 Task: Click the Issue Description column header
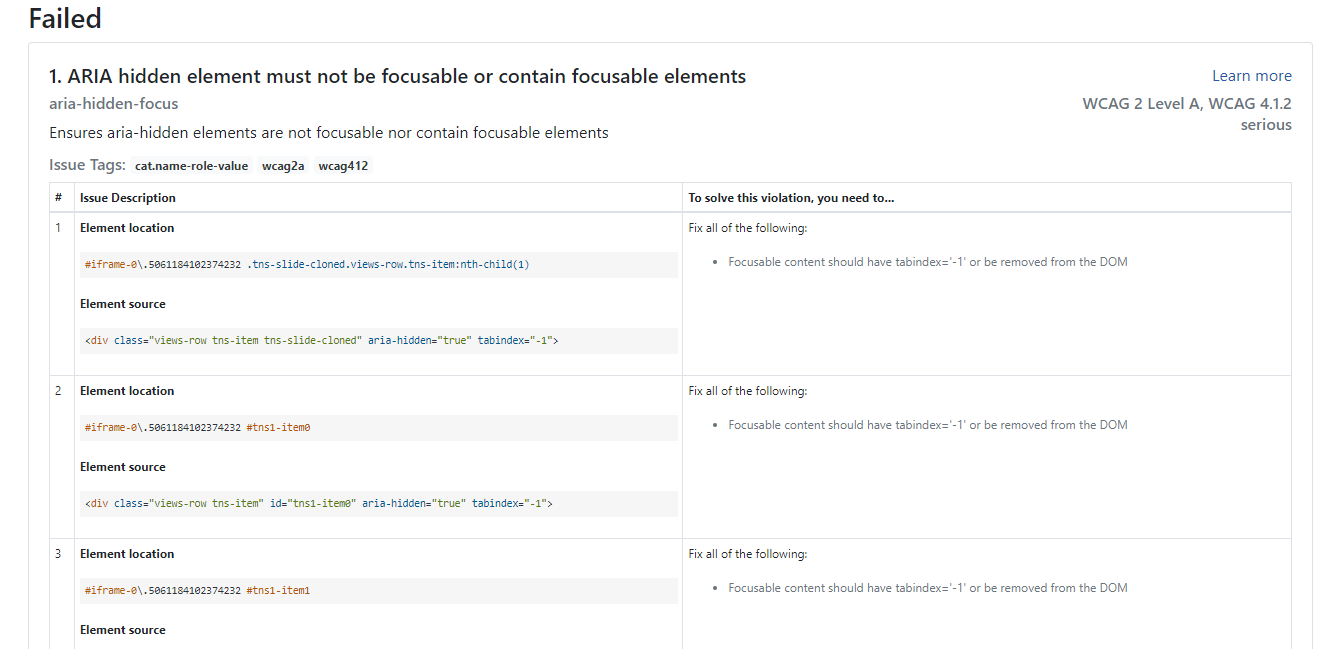(128, 198)
